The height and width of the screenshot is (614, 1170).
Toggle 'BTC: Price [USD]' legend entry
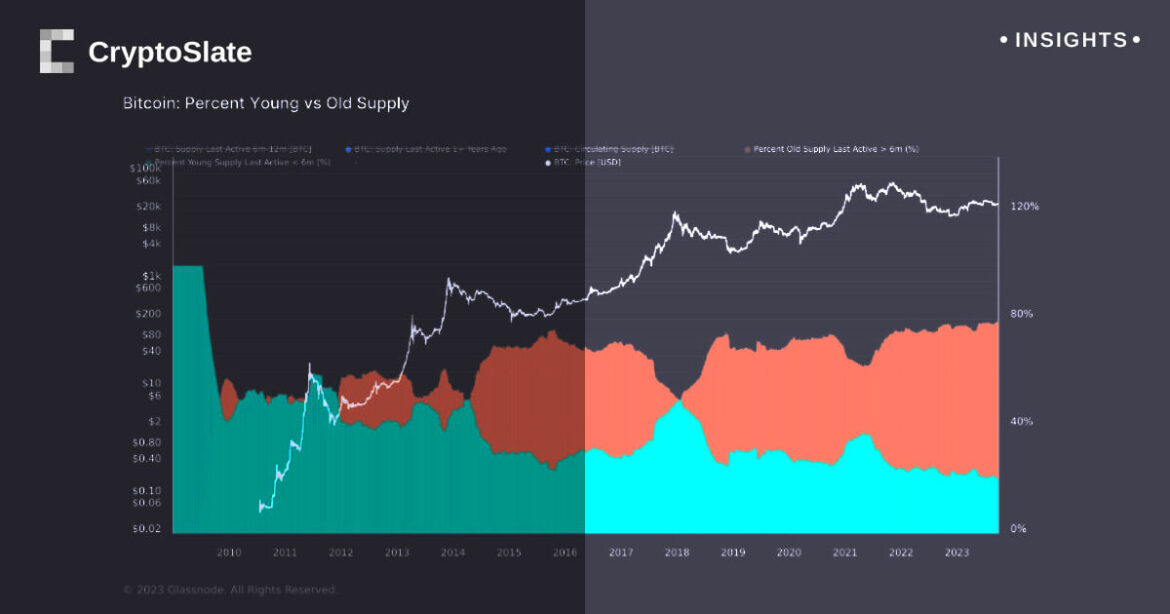pyautogui.click(x=587, y=162)
